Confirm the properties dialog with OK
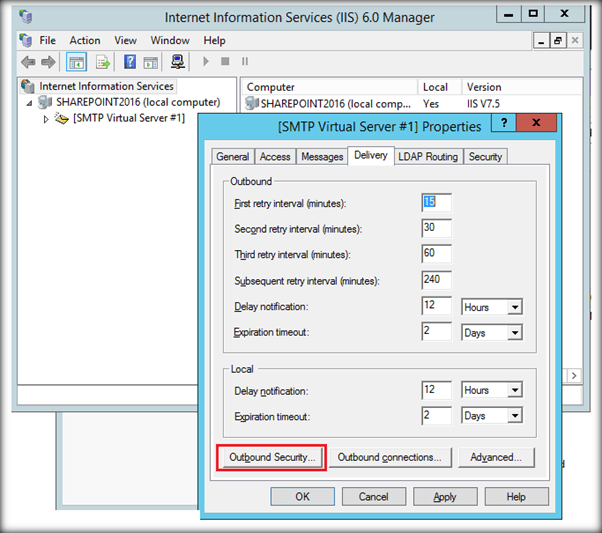Viewport: 602px width, 533px height. [303, 497]
